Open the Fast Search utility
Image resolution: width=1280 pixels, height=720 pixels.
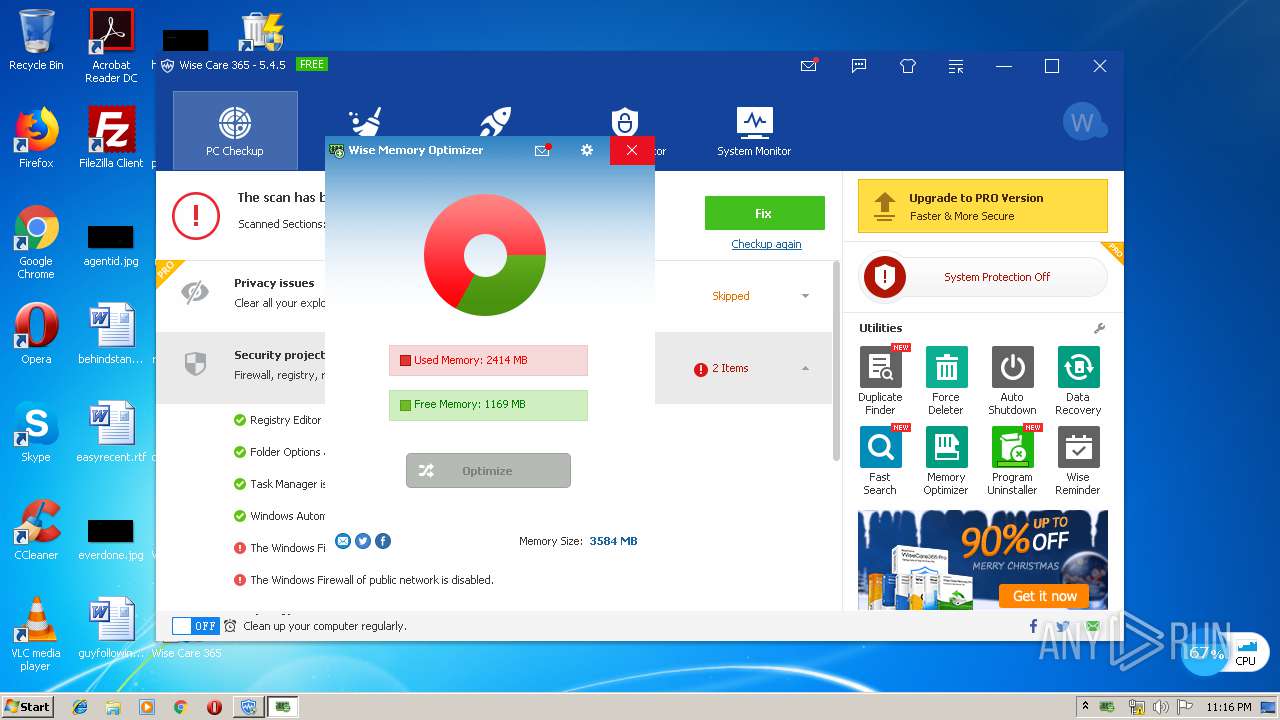(x=880, y=461)
